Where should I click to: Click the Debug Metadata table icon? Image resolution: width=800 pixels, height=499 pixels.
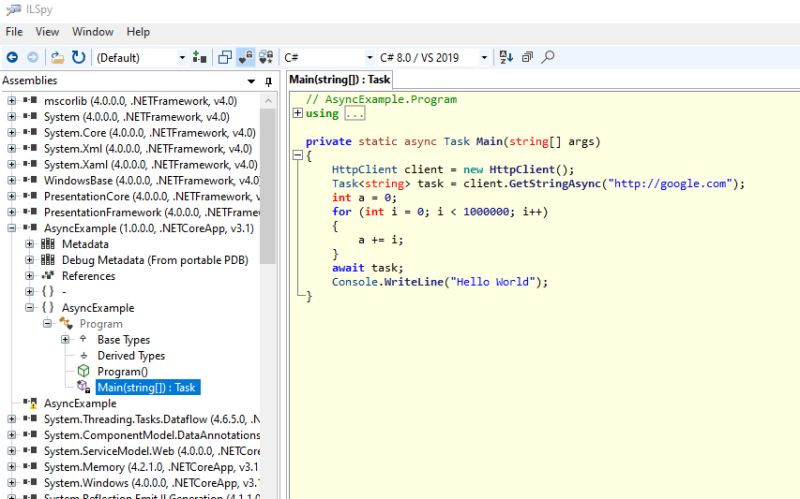(48, 260)
